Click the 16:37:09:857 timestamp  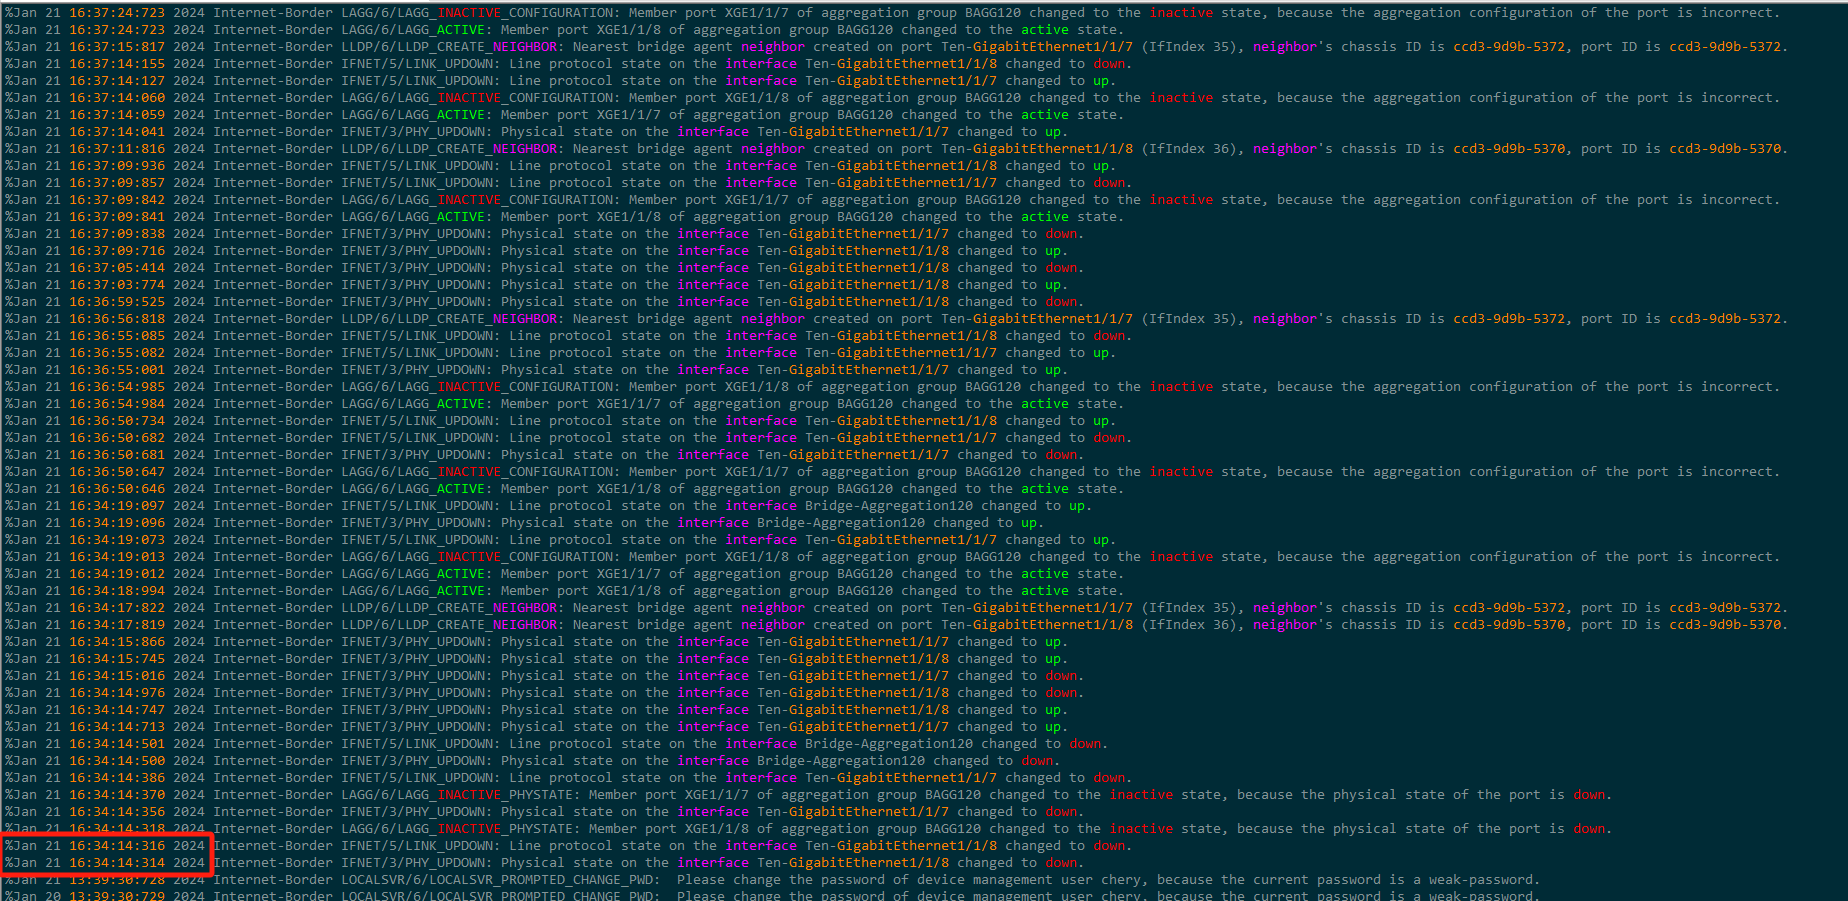[117, 183]
